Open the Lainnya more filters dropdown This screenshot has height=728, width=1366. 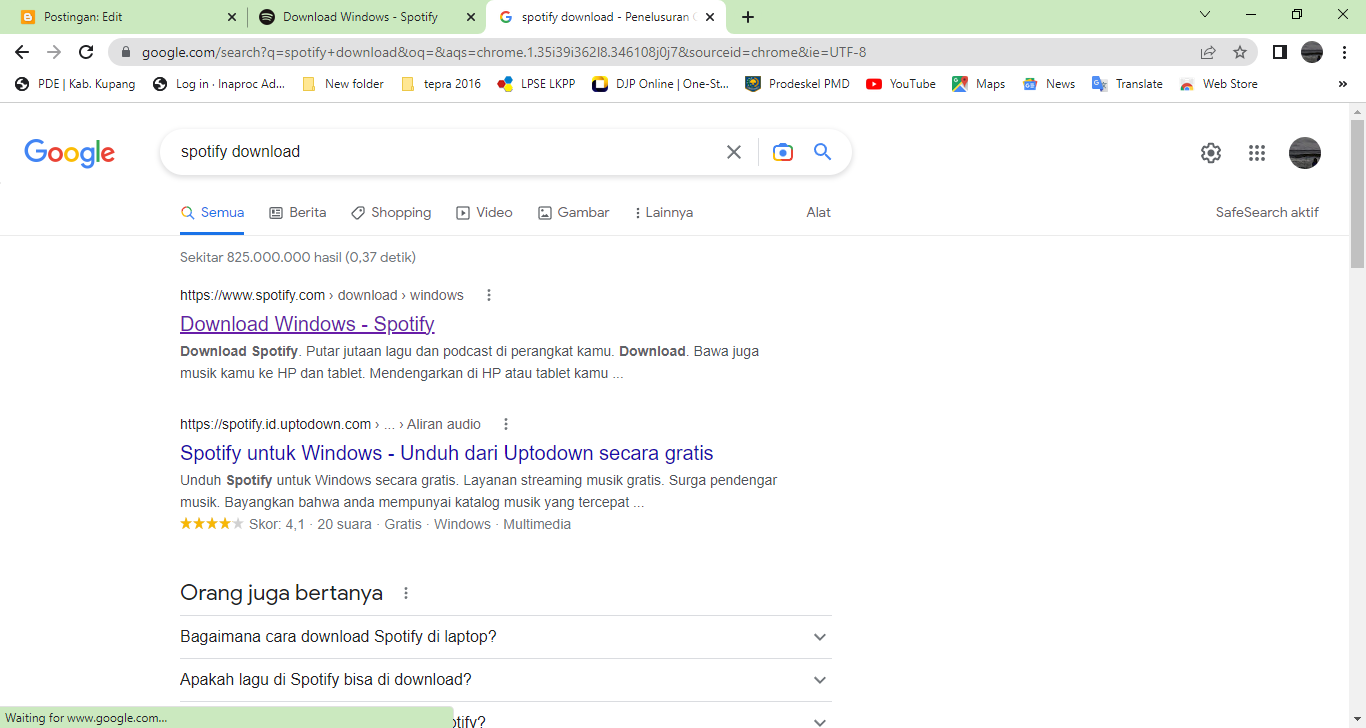pyautogui.click(x=664, y=212)
